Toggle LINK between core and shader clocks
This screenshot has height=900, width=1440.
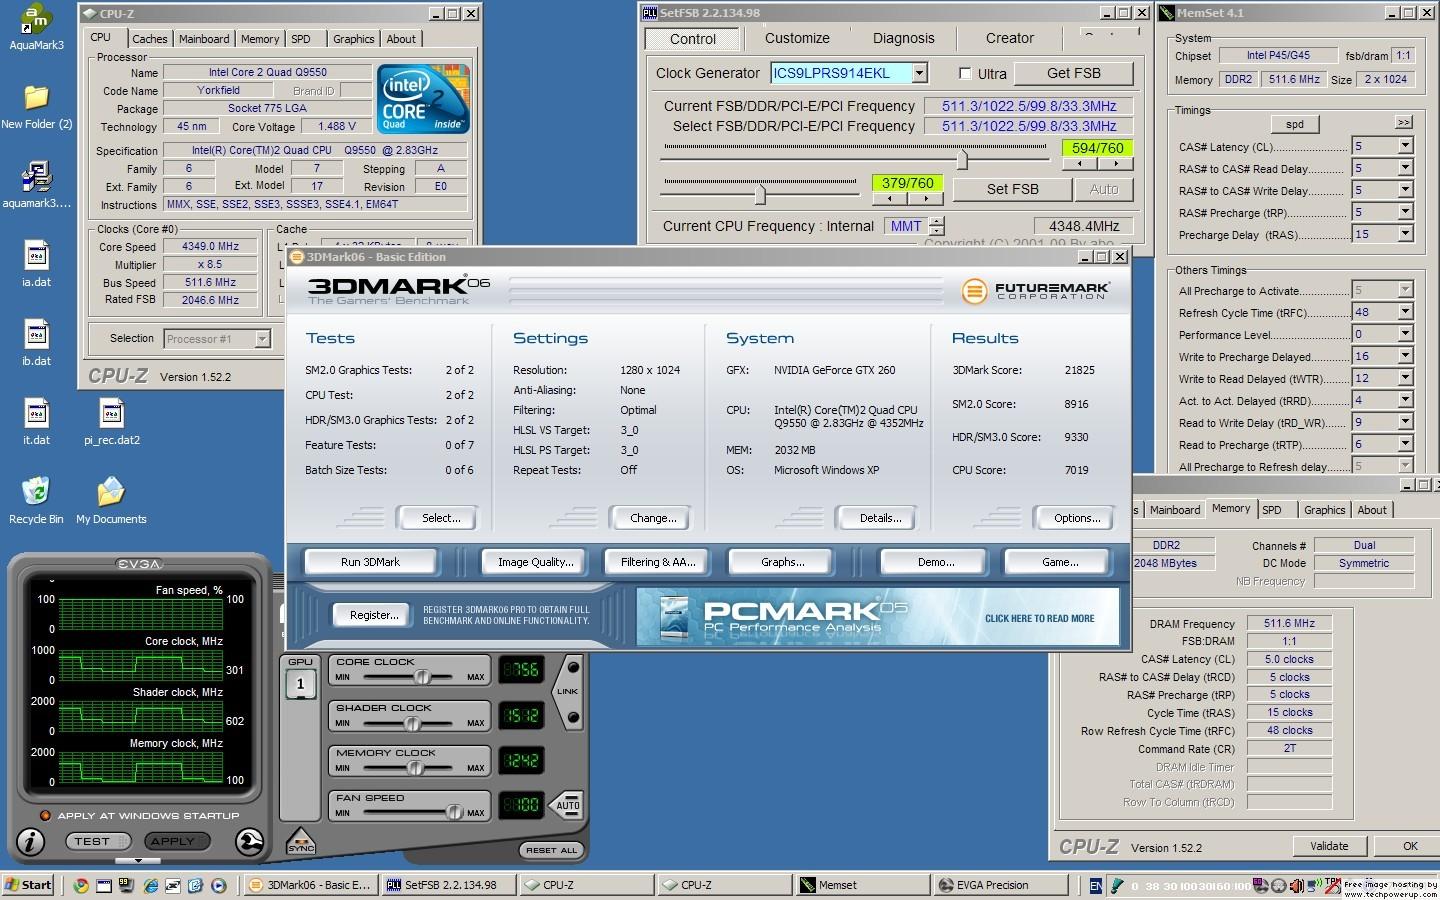pyautogui.click(x=569, y=692)
